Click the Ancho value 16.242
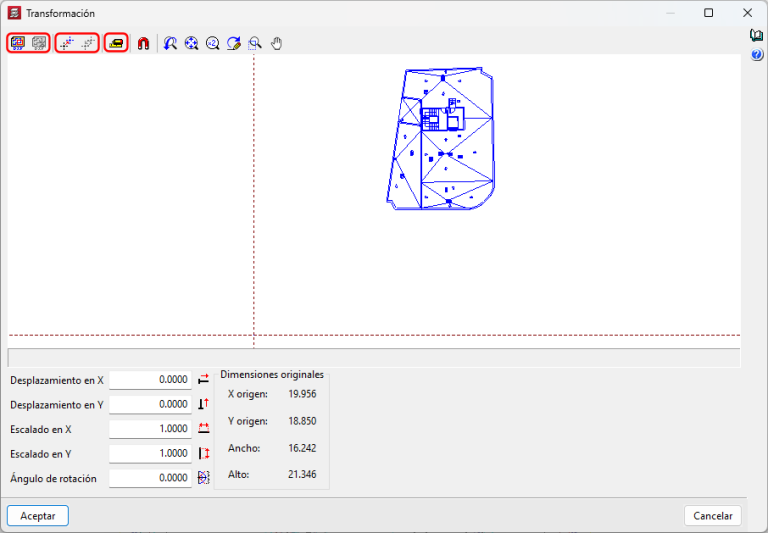768x533 pixels. point(302,448)
